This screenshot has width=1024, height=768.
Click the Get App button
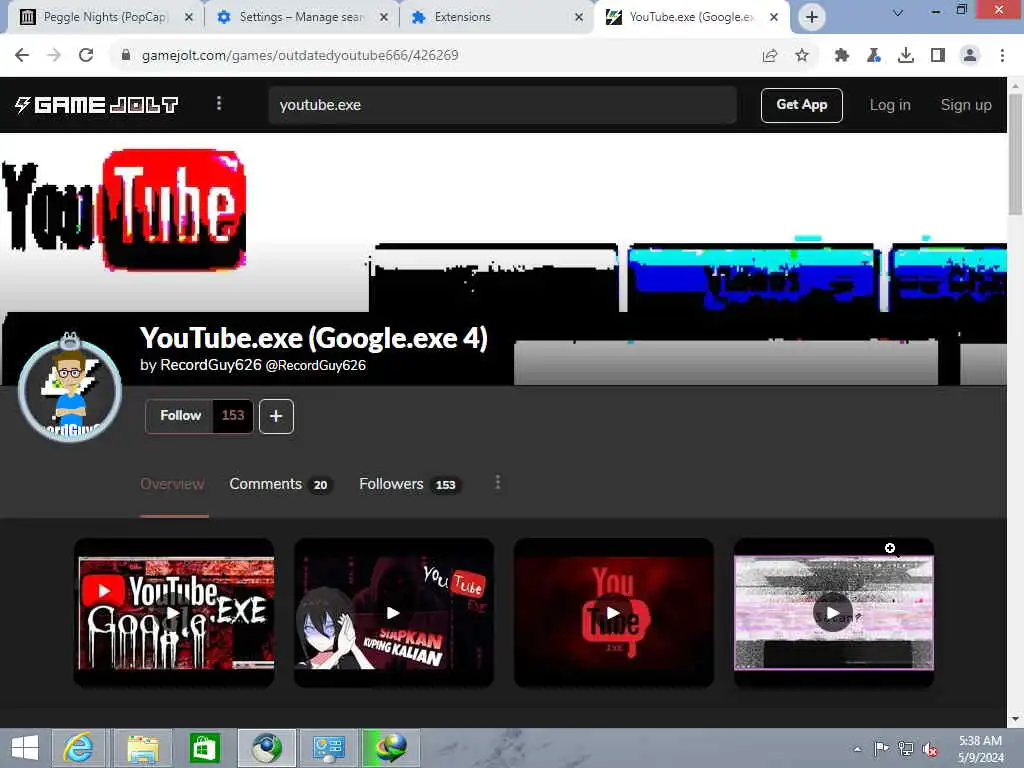tap(801, 105)
